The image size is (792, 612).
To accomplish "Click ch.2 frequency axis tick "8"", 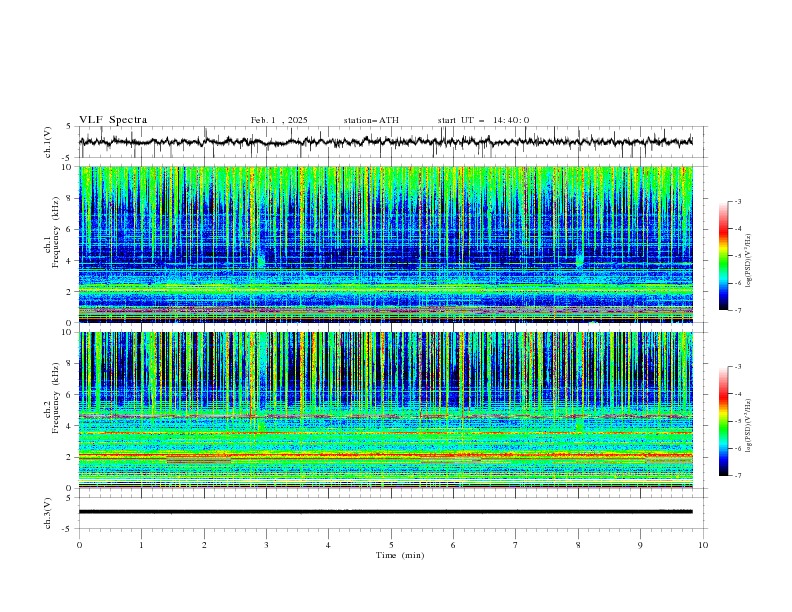I will click(70, 364).
